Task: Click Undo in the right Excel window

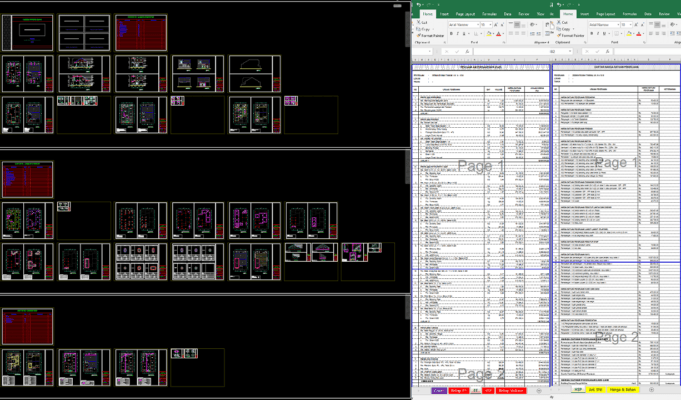Action: pyautogui.click(x=559, y=5)
